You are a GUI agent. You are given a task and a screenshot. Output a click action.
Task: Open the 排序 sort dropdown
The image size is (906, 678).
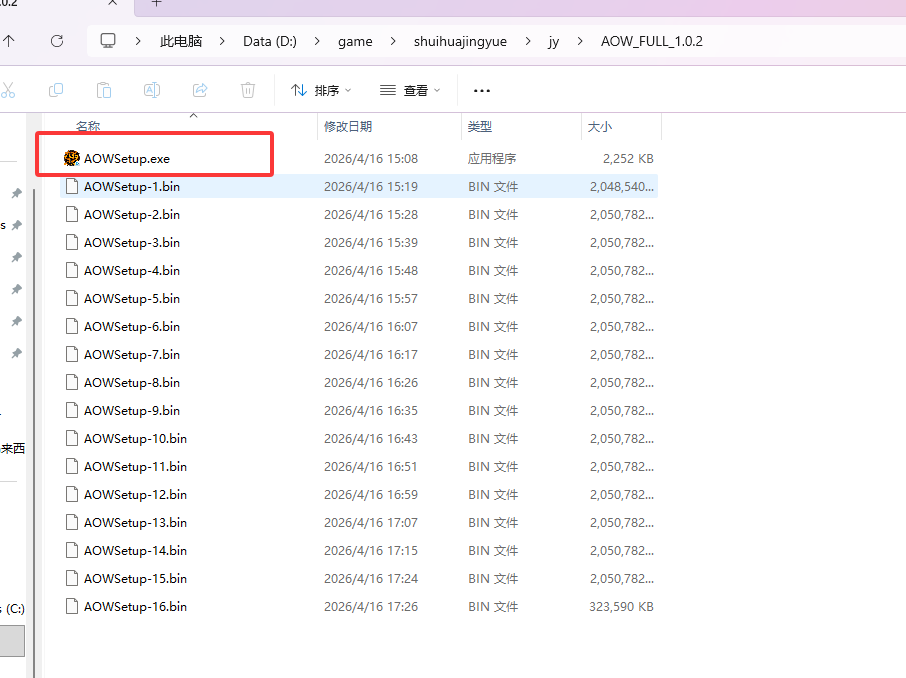pyautogui.click(x=320, y=90)
